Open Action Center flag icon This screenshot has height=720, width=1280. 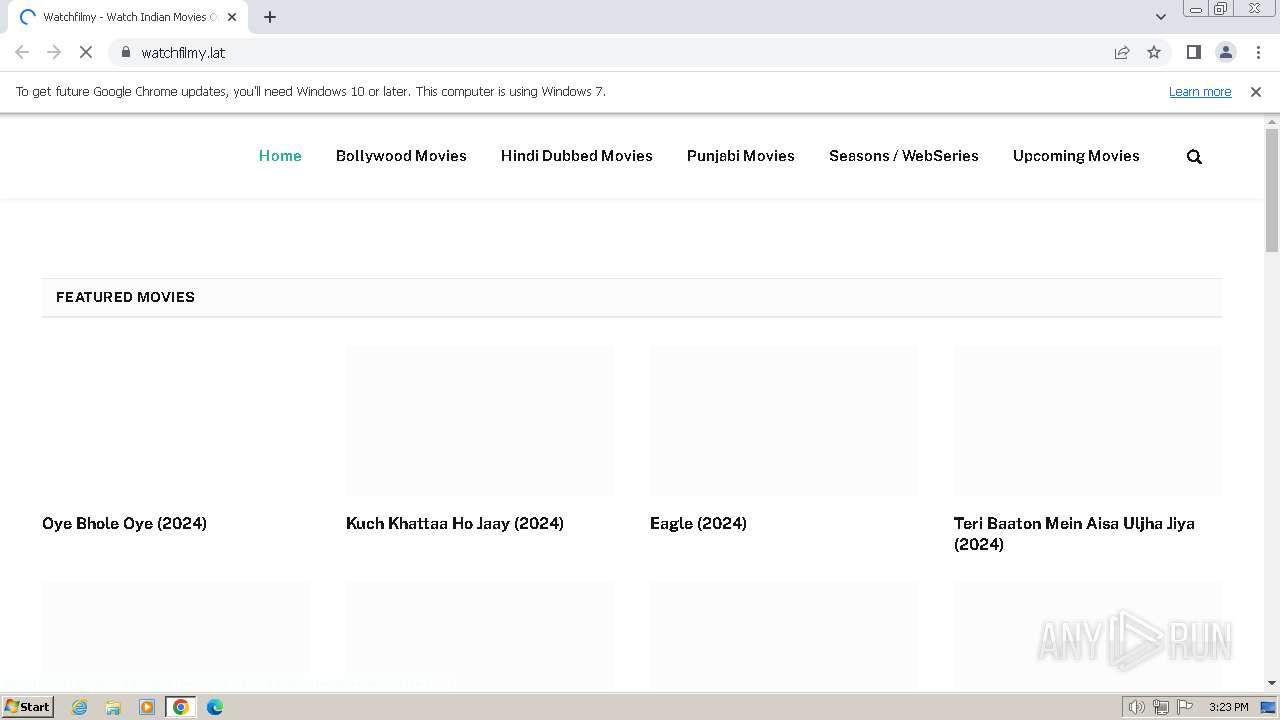click(1185, 707)
